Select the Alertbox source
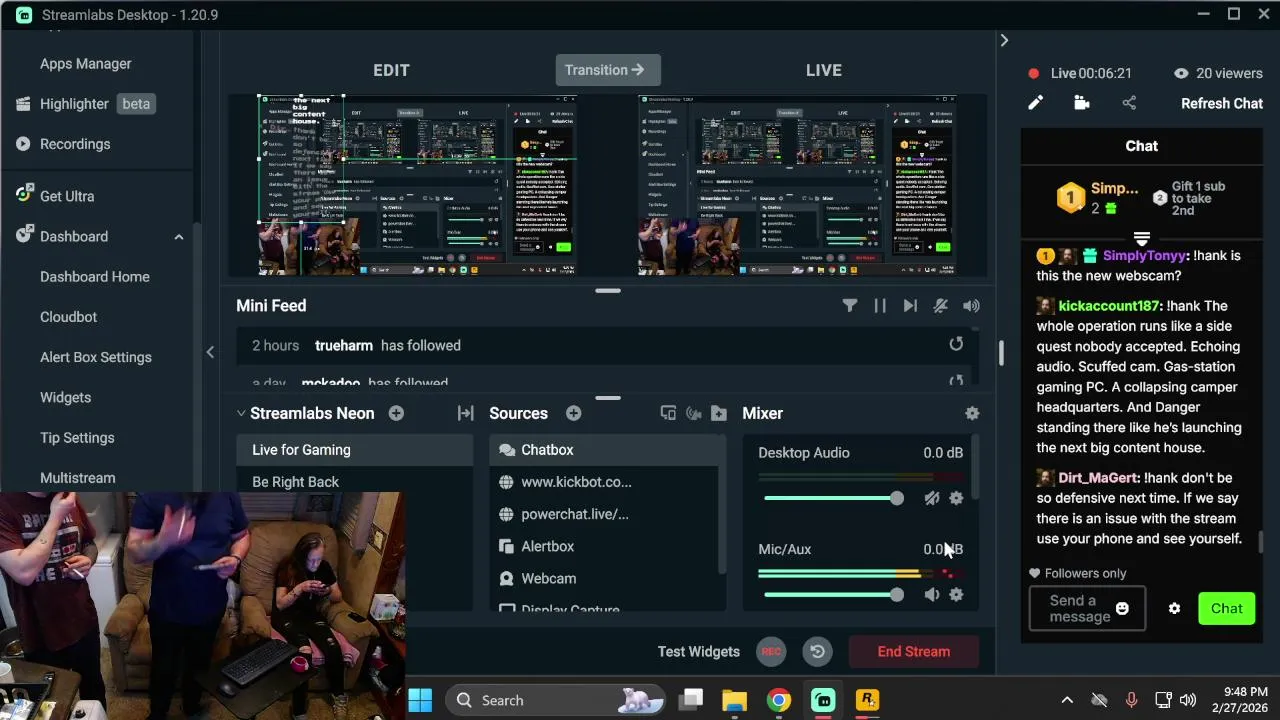1280x720 pixels. coord(604,546)
